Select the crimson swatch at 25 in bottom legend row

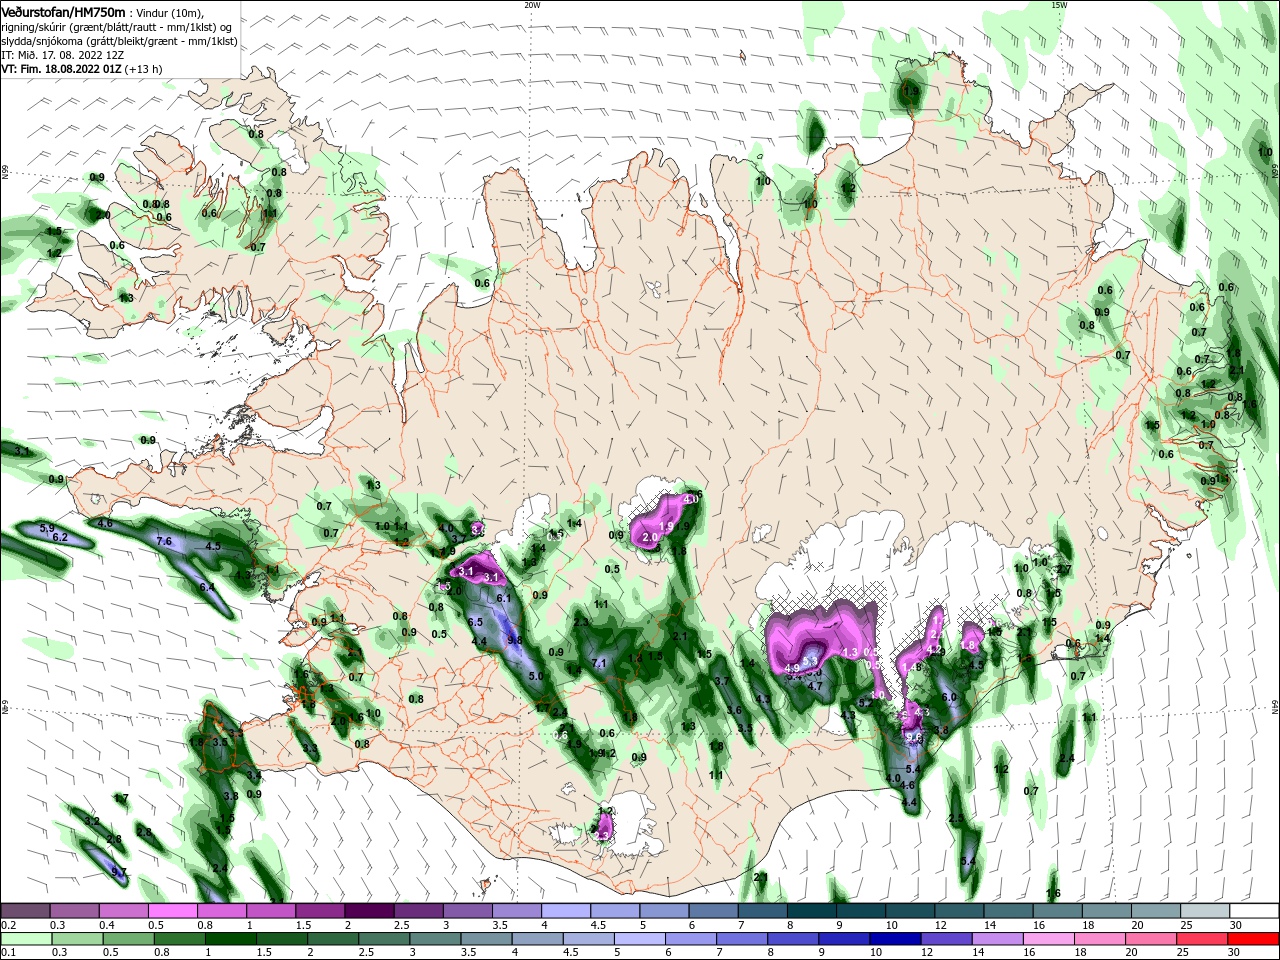pyautogui.click(x=1203, y=938)
